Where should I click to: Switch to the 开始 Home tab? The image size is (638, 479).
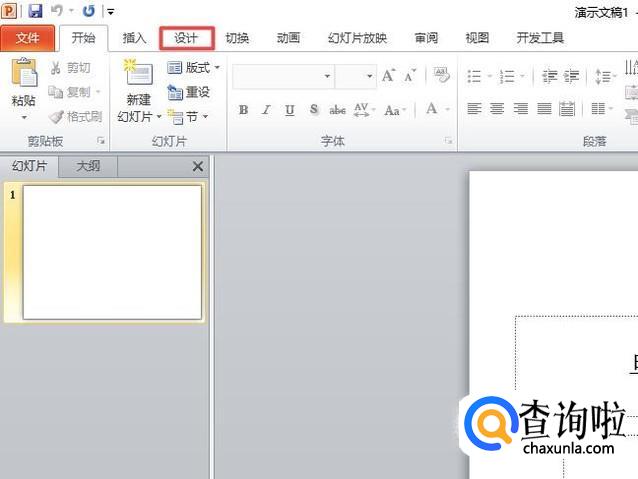(x=83, y=38)
